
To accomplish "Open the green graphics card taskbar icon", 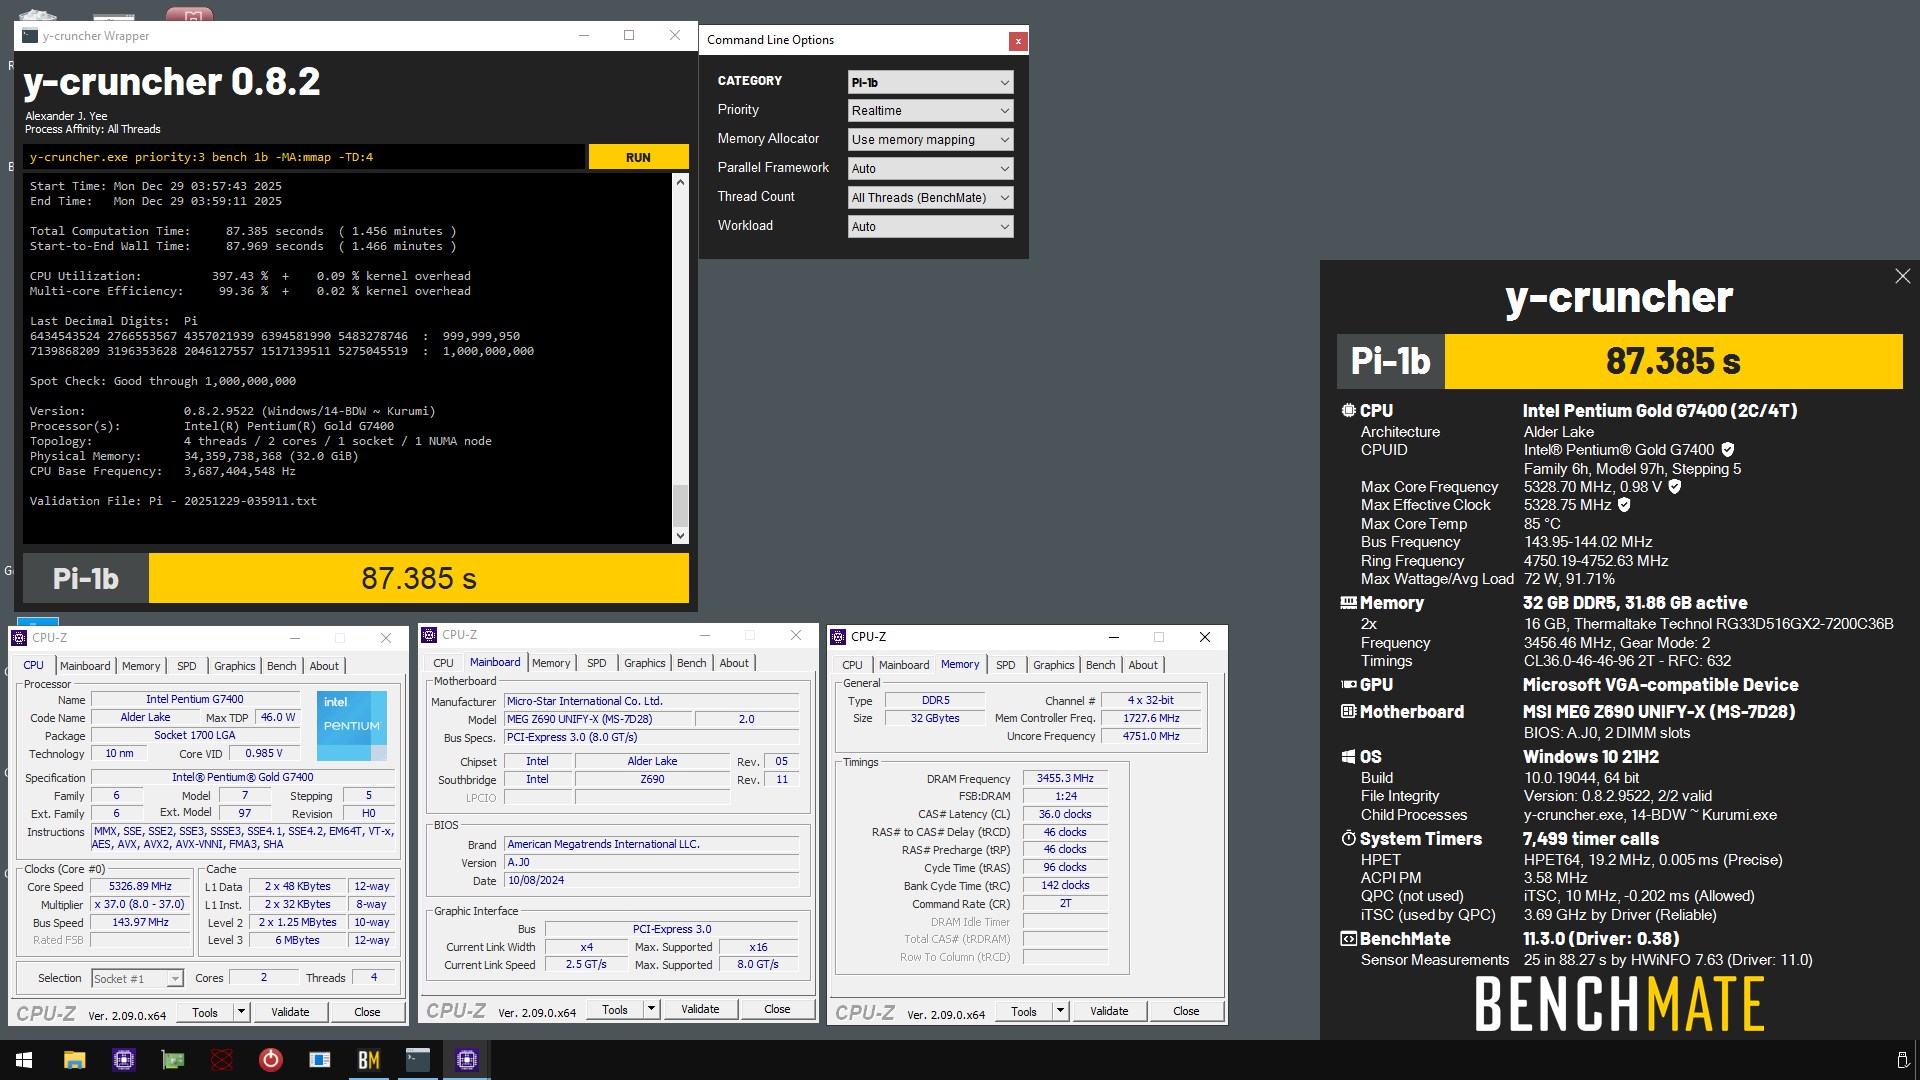I will pos(172,1060).
